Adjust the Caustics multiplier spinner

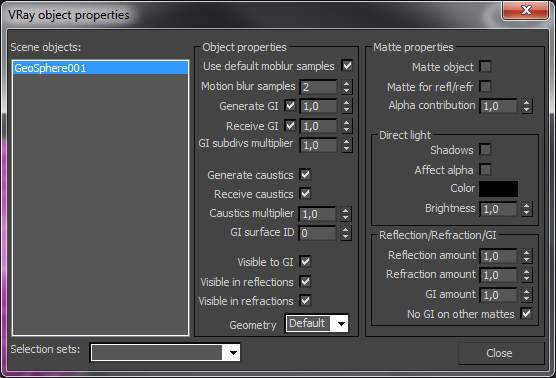click(346, 214)
